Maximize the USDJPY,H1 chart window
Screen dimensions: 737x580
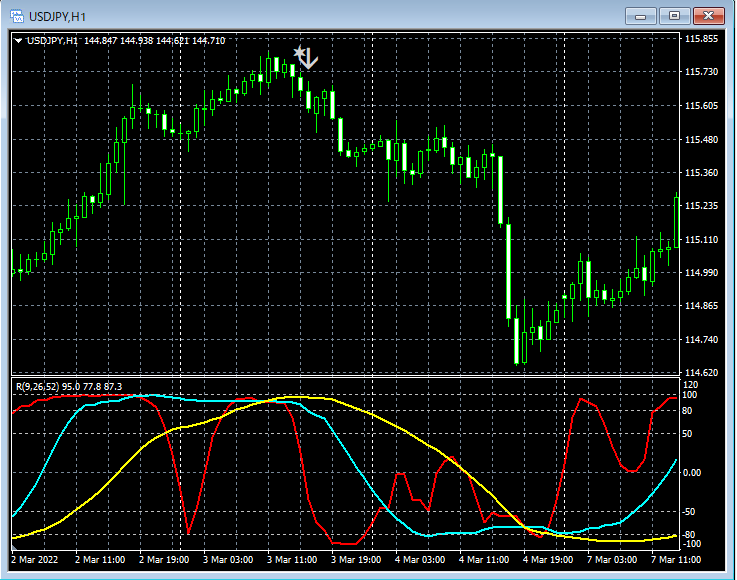tap(674, 16)
